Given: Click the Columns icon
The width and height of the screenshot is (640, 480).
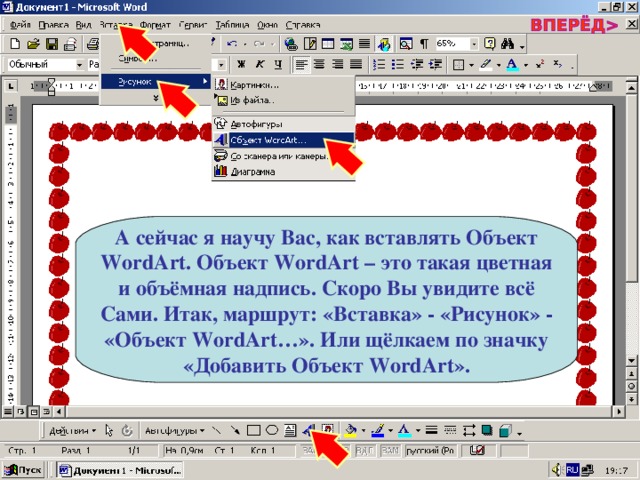Looking at the screenshot, I should pyautogui.click(x=364, y=44).
